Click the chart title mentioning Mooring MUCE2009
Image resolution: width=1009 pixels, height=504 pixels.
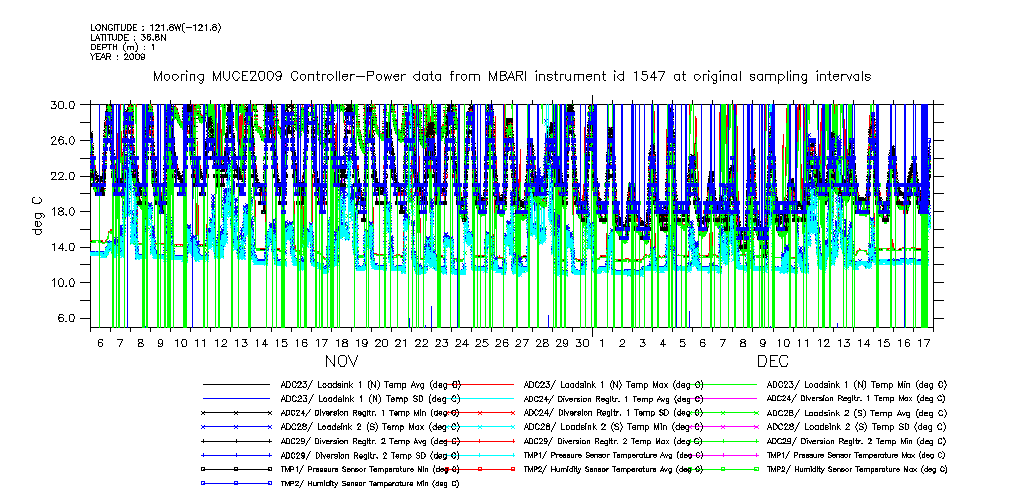(x=511, y=76)
